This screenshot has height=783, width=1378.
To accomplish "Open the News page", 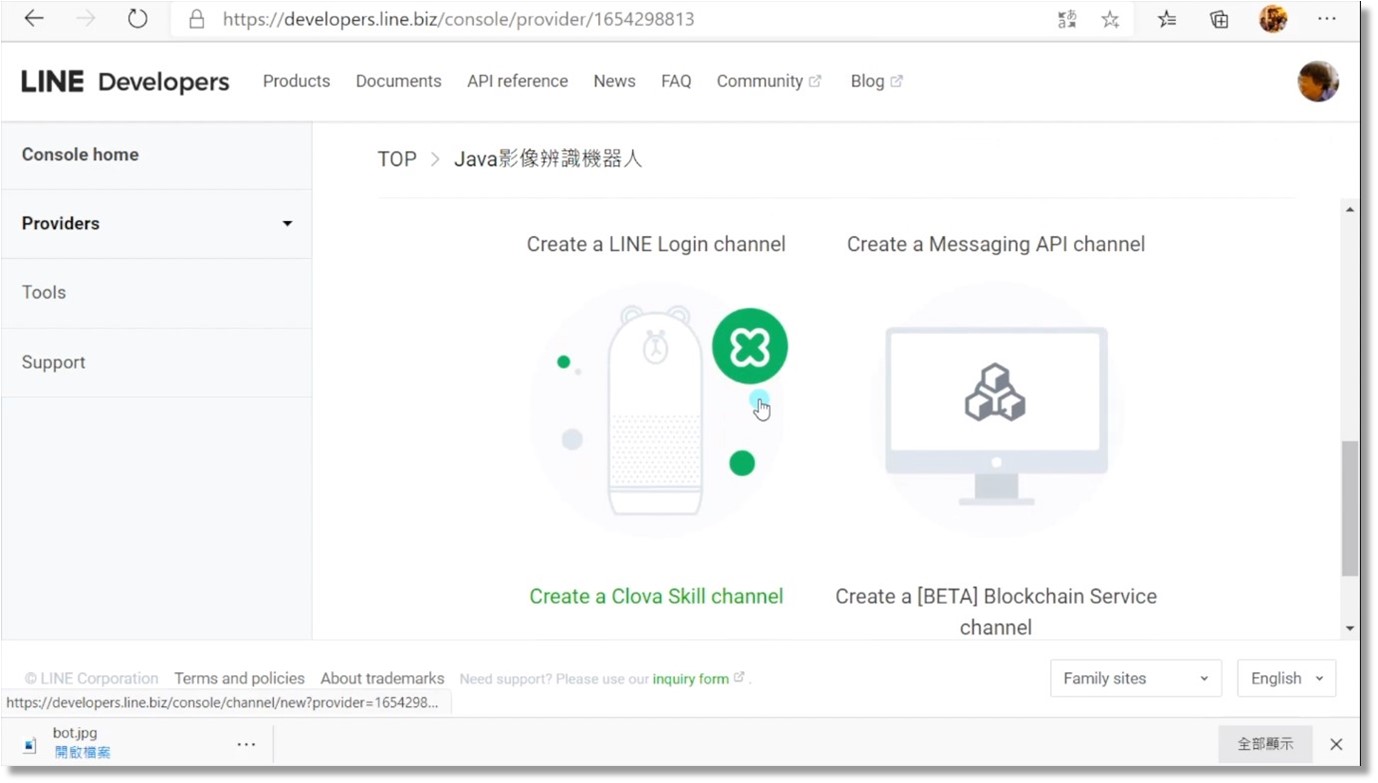I will [614, 81].
